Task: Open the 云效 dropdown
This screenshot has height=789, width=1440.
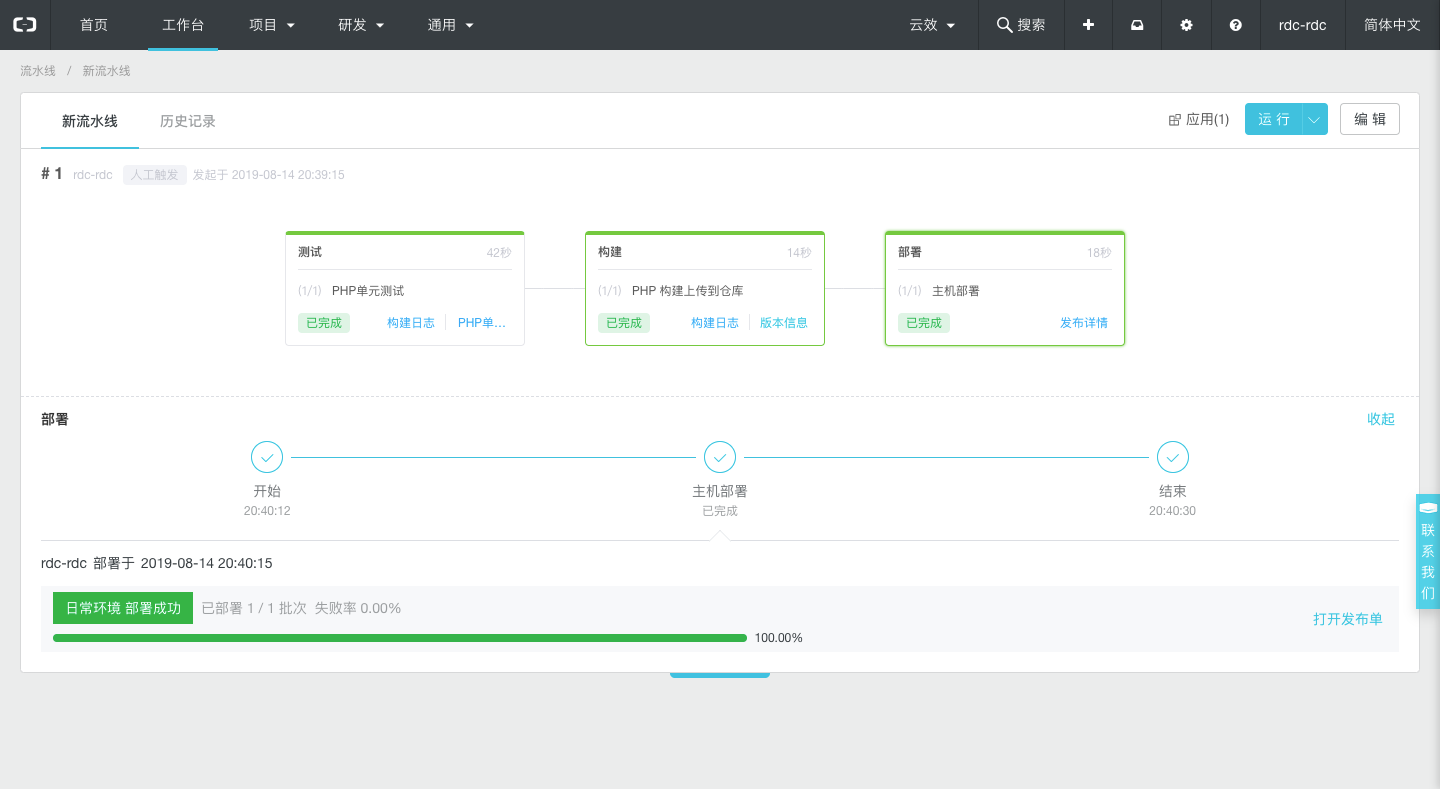Action: [x=932, y=25]
